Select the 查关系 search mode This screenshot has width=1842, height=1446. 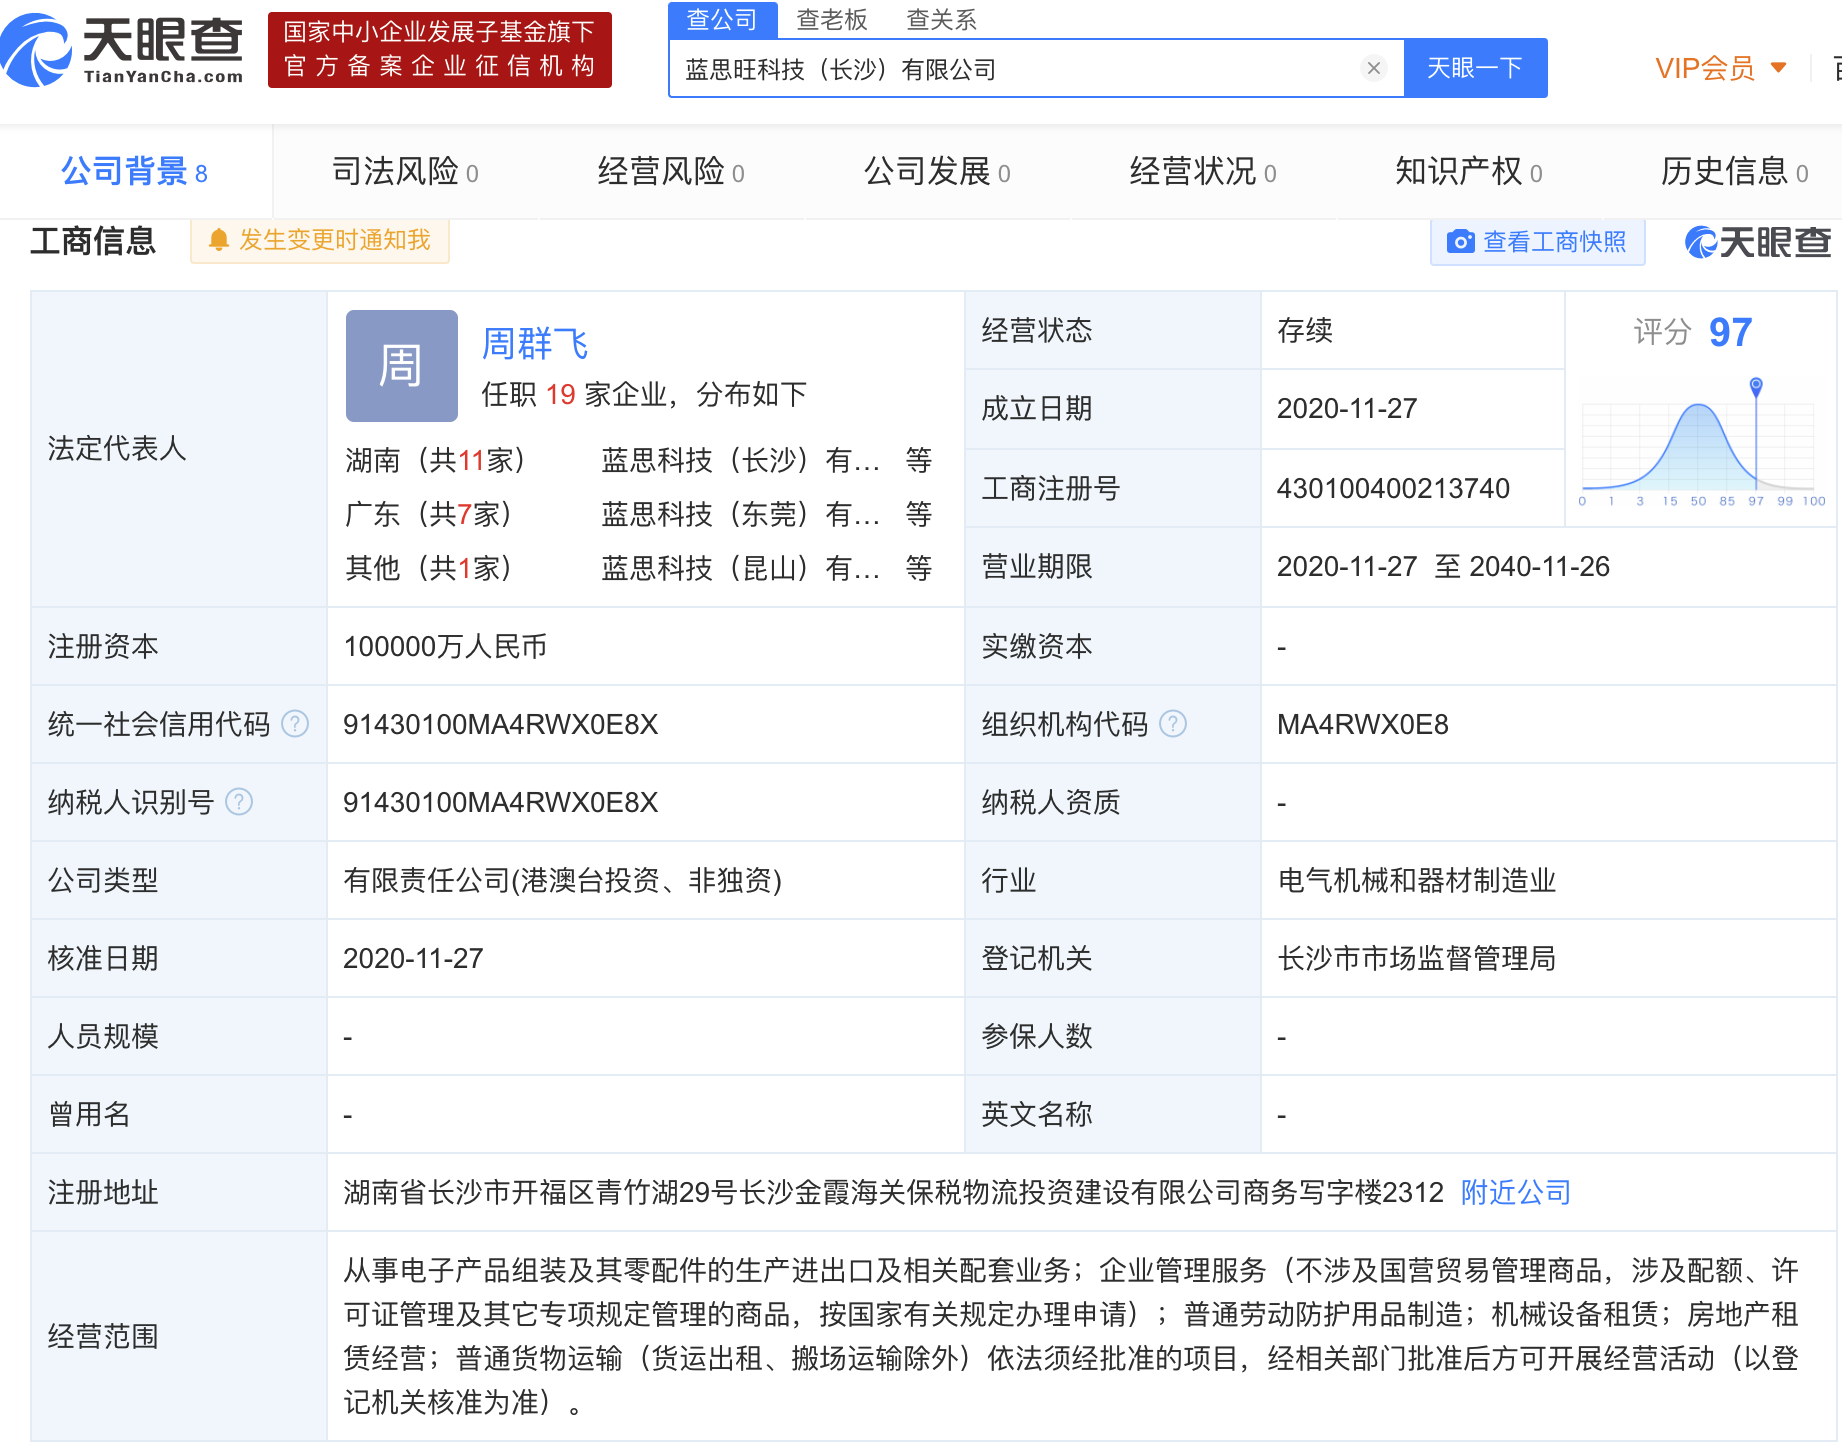coord(940,19)
